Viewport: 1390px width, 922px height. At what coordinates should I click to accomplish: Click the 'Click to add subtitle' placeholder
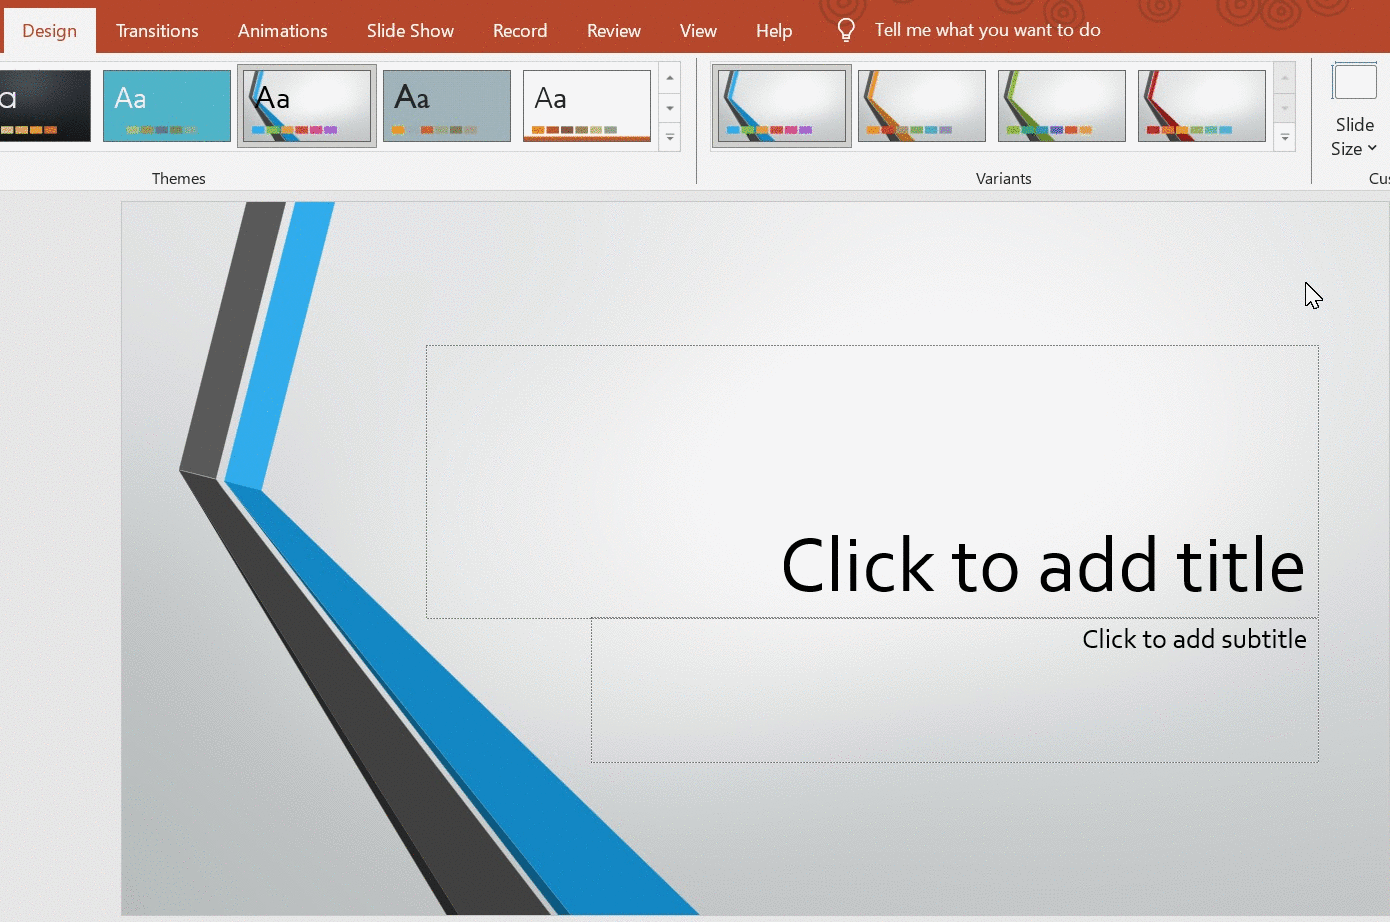point(954,690)
